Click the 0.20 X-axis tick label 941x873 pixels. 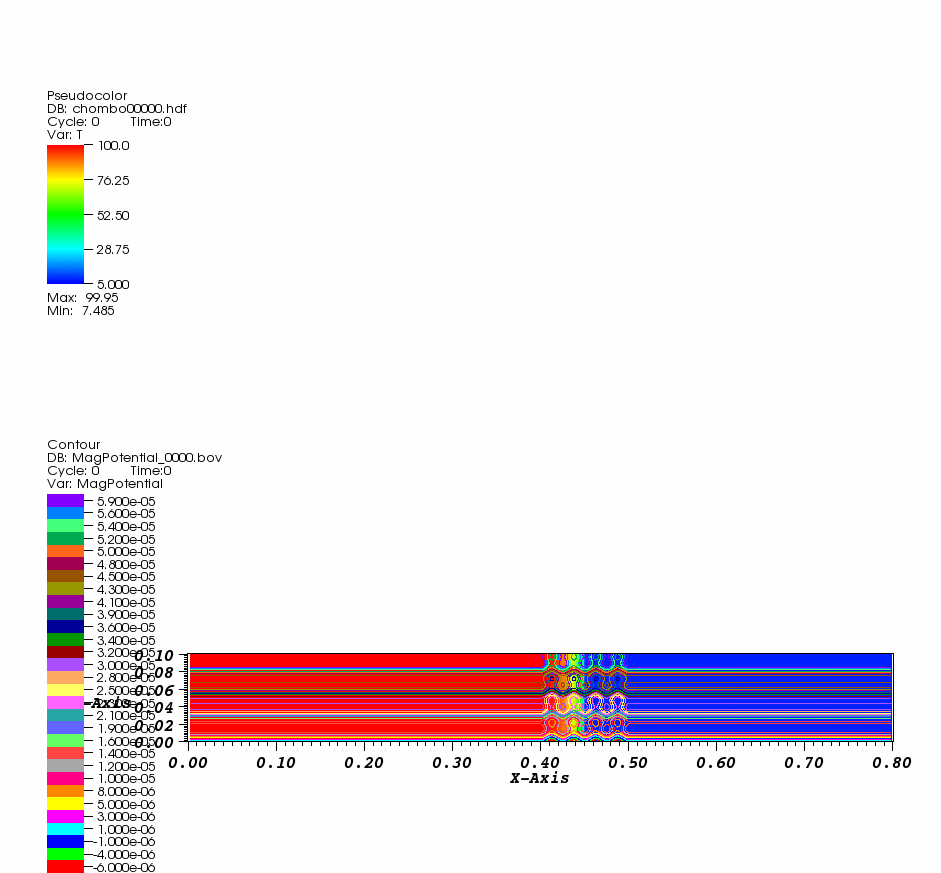364,763
